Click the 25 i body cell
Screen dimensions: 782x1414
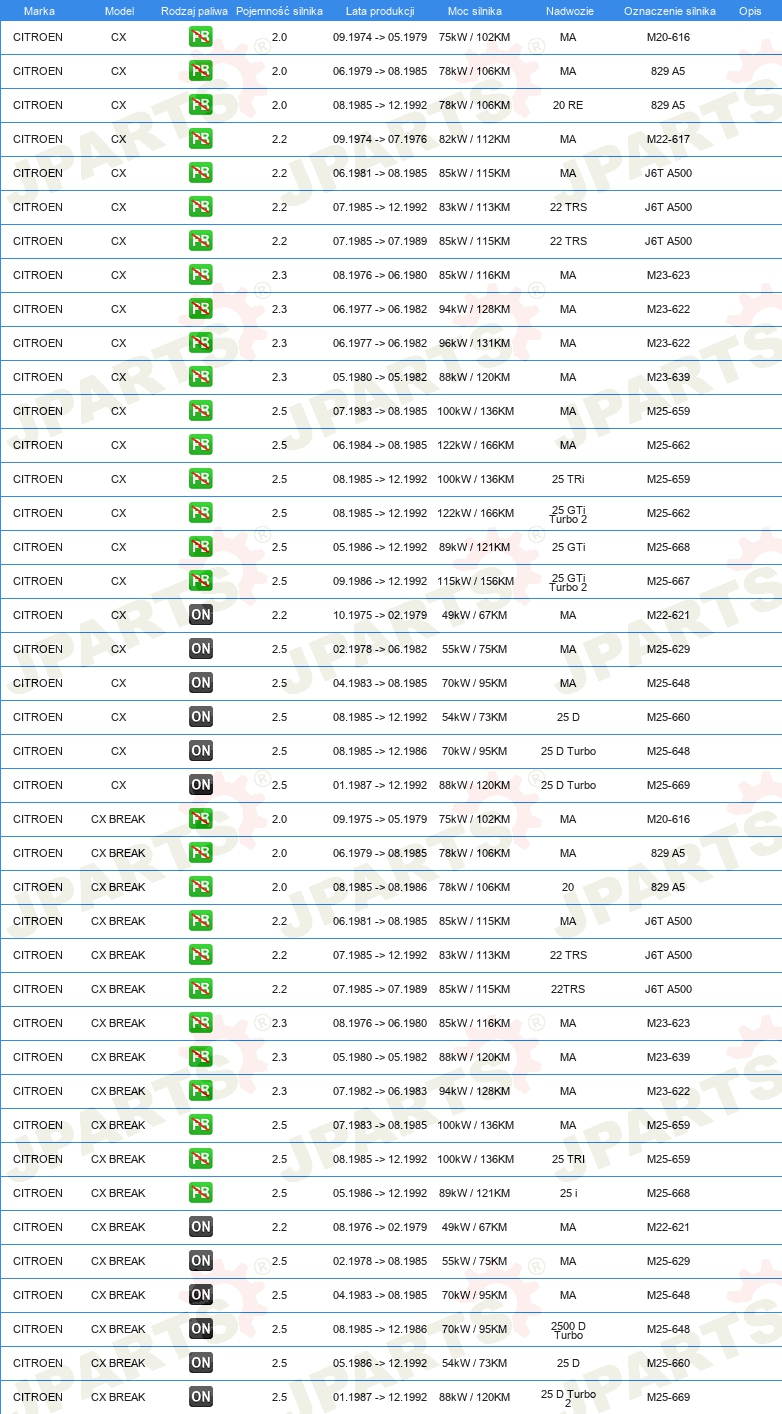point(568,1193)
